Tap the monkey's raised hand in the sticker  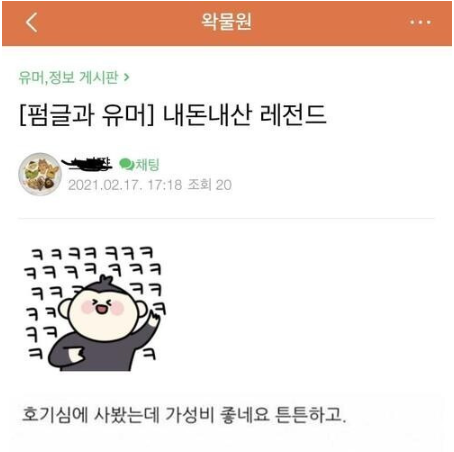pos(154,318)
